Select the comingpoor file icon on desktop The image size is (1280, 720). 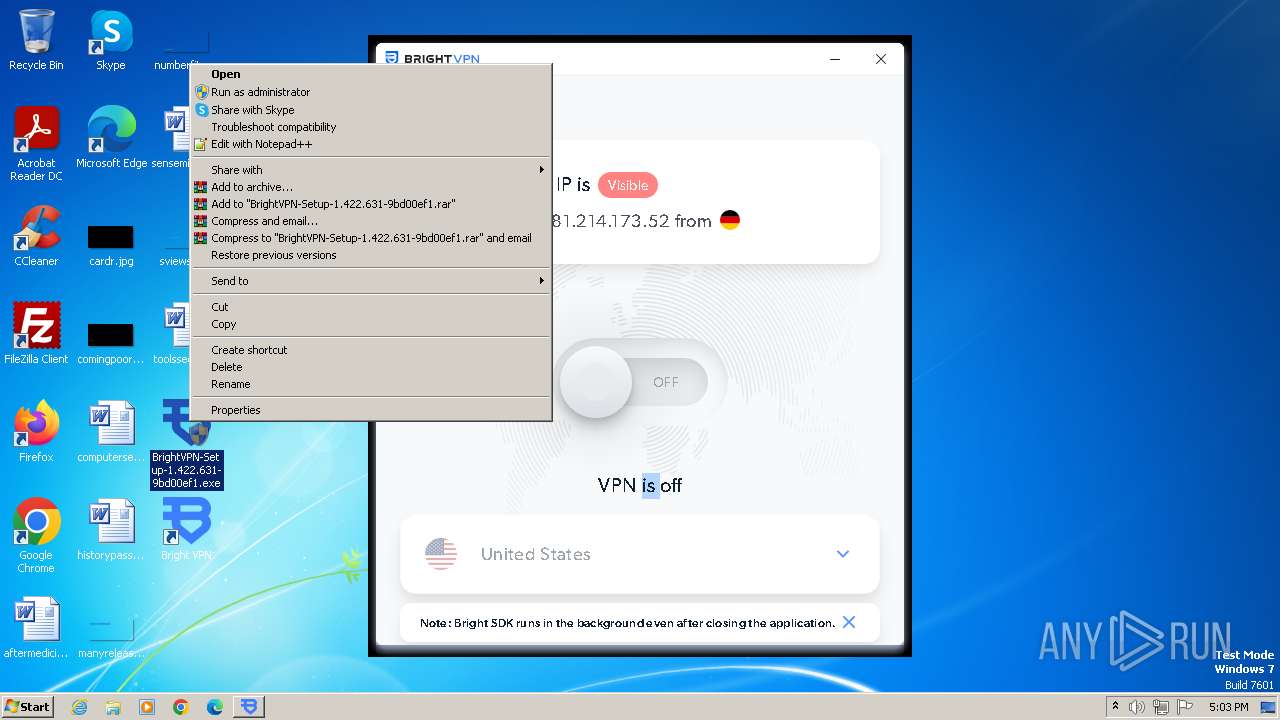coord(110,343)
